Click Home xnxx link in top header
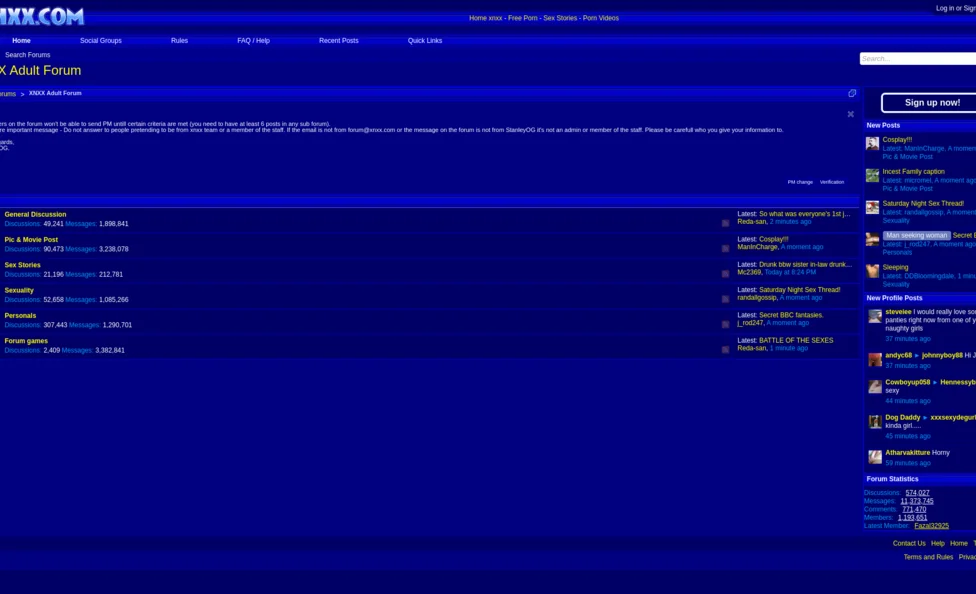Viewport: 976px width, 594px height. (x=486, y=18)
